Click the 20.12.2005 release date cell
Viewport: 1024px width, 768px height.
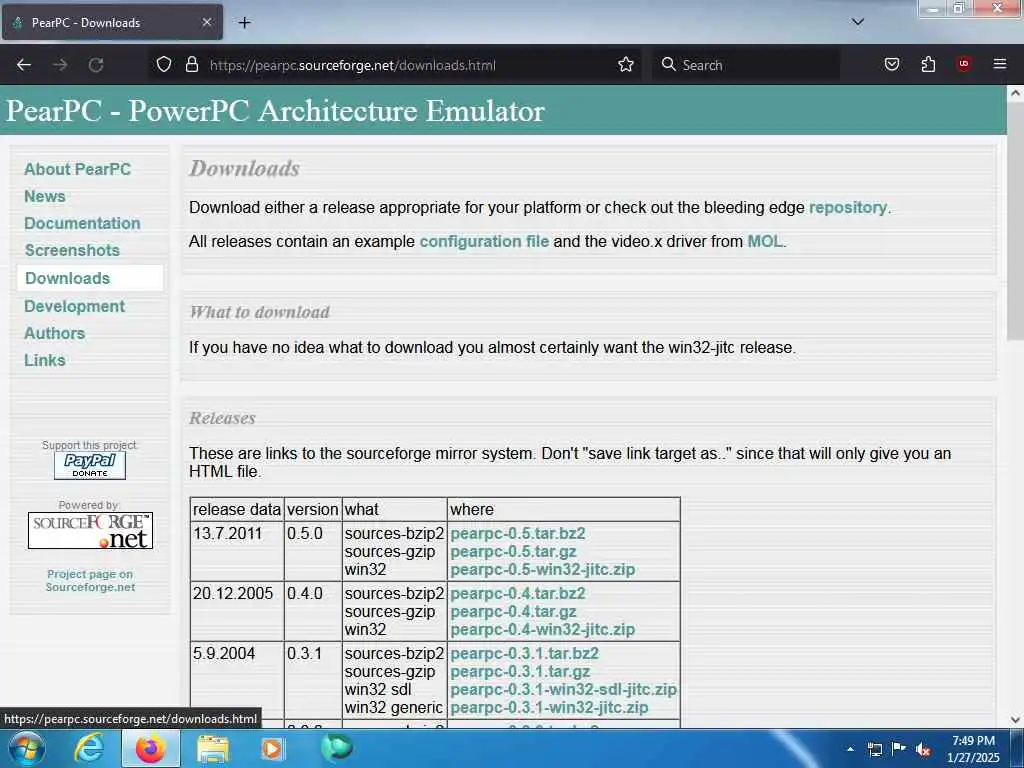(x=237, y=611)
